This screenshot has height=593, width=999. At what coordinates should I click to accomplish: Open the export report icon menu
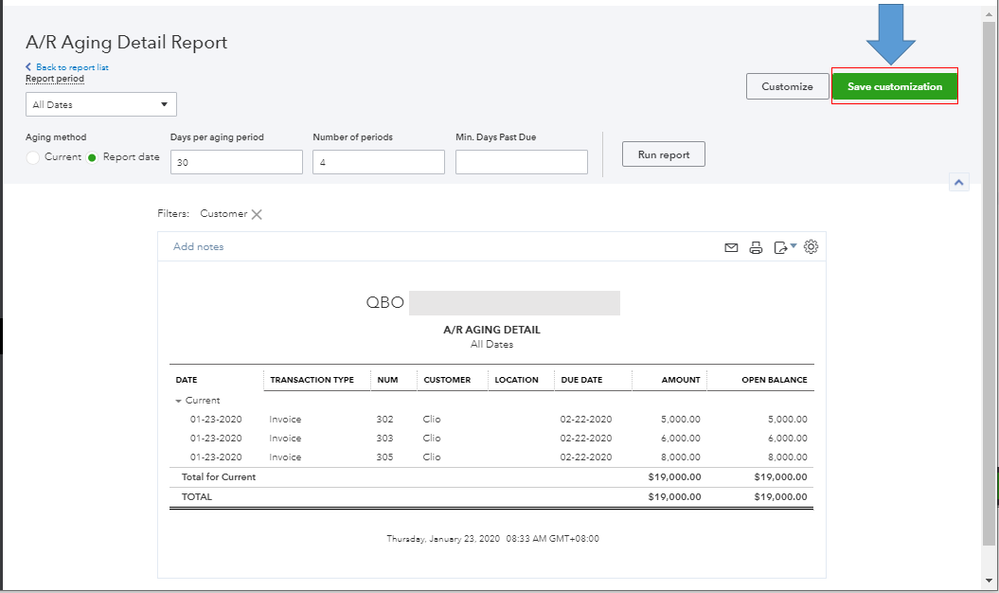click(784, 247)
